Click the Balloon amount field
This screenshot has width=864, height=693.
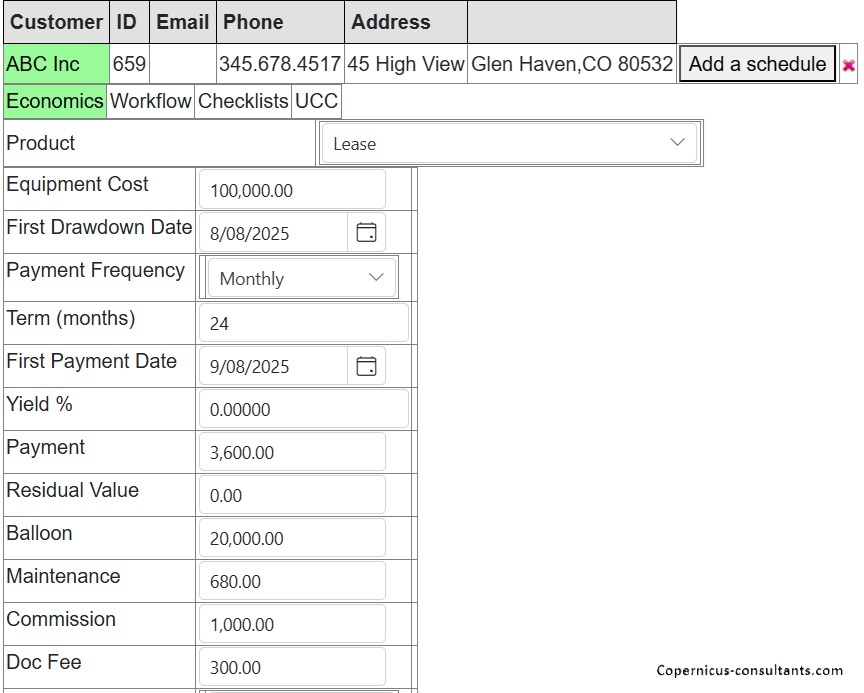pyautogui.click(x=292, y=538)
